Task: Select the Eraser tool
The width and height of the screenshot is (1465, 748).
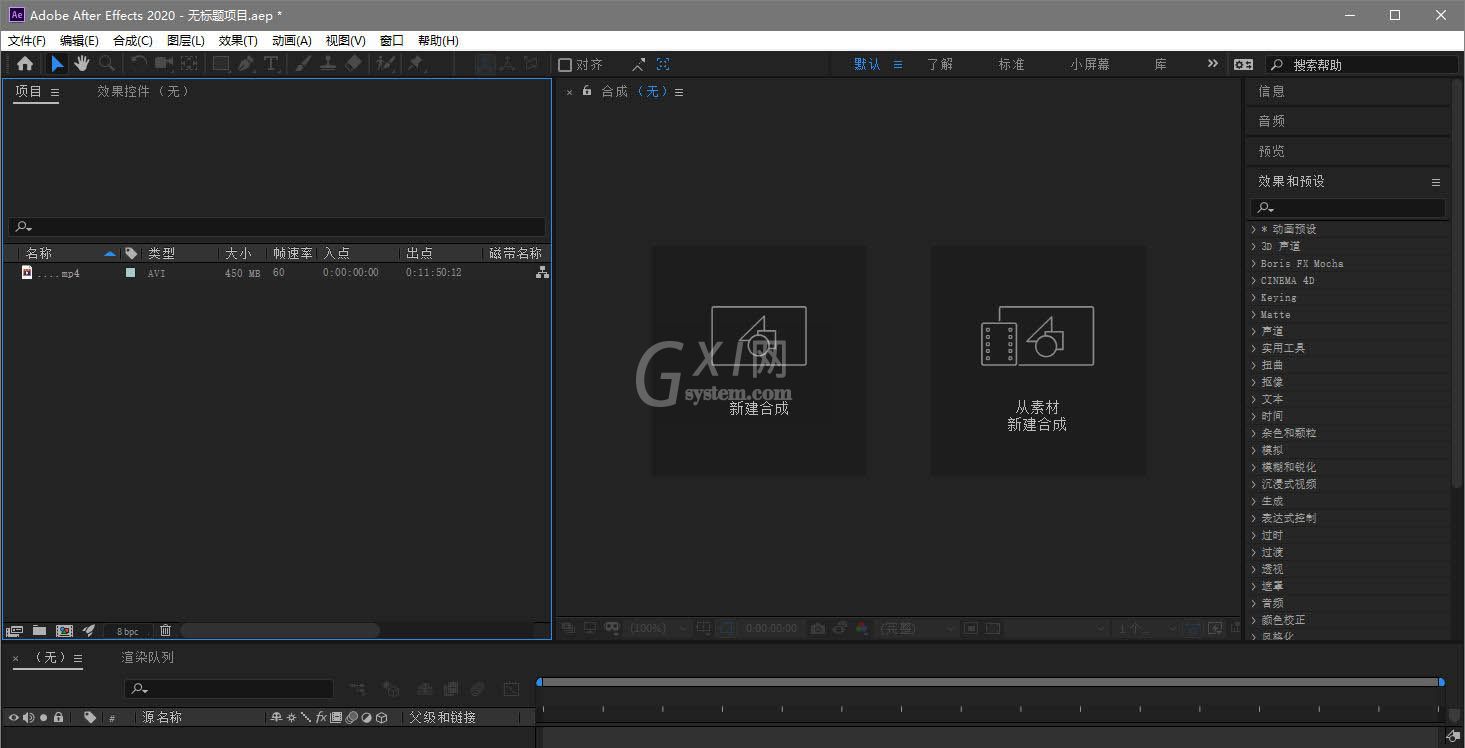Action: [353, 64]
